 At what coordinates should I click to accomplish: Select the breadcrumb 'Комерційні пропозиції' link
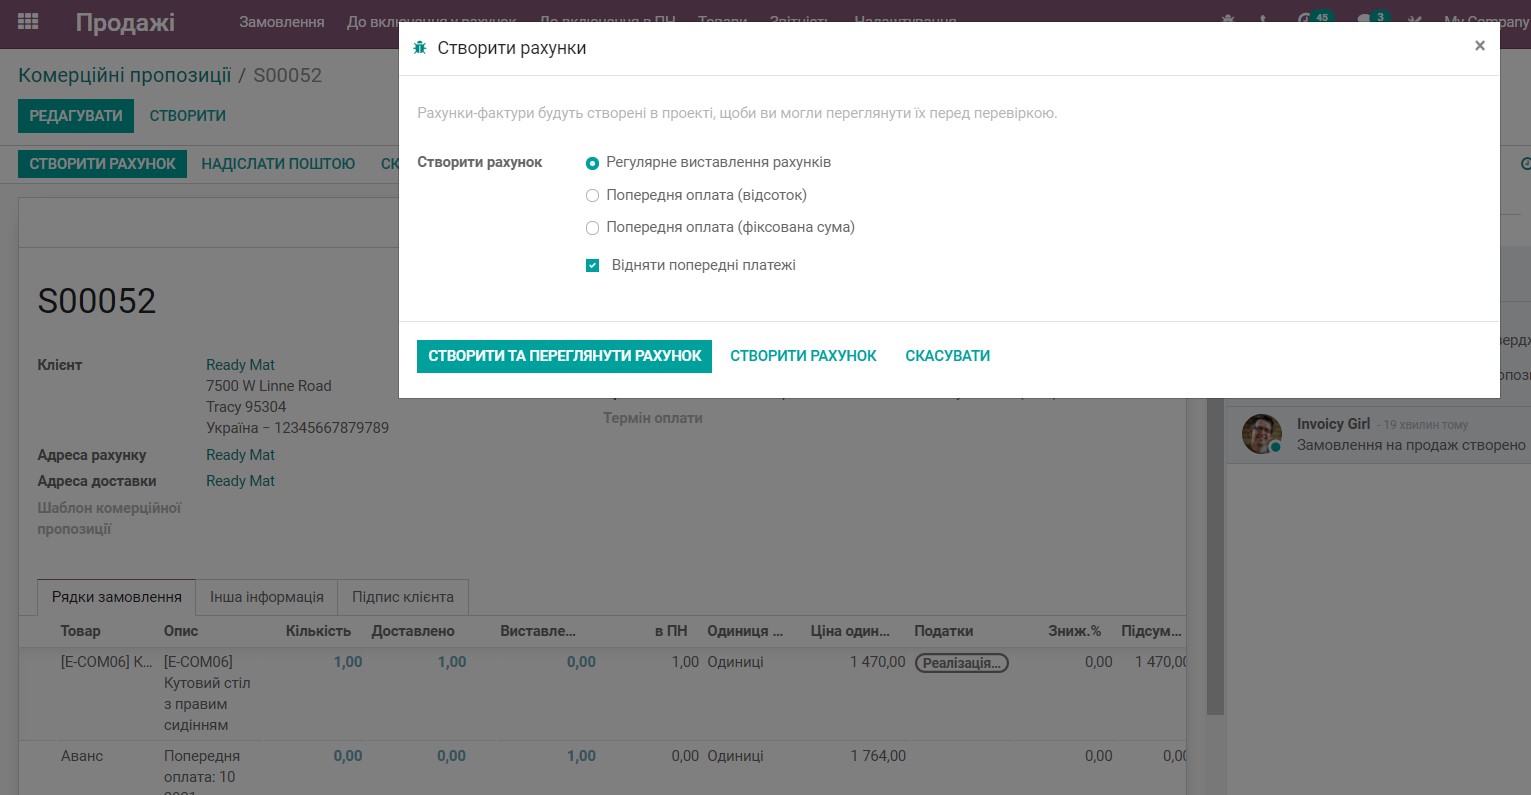coord(124,74)
